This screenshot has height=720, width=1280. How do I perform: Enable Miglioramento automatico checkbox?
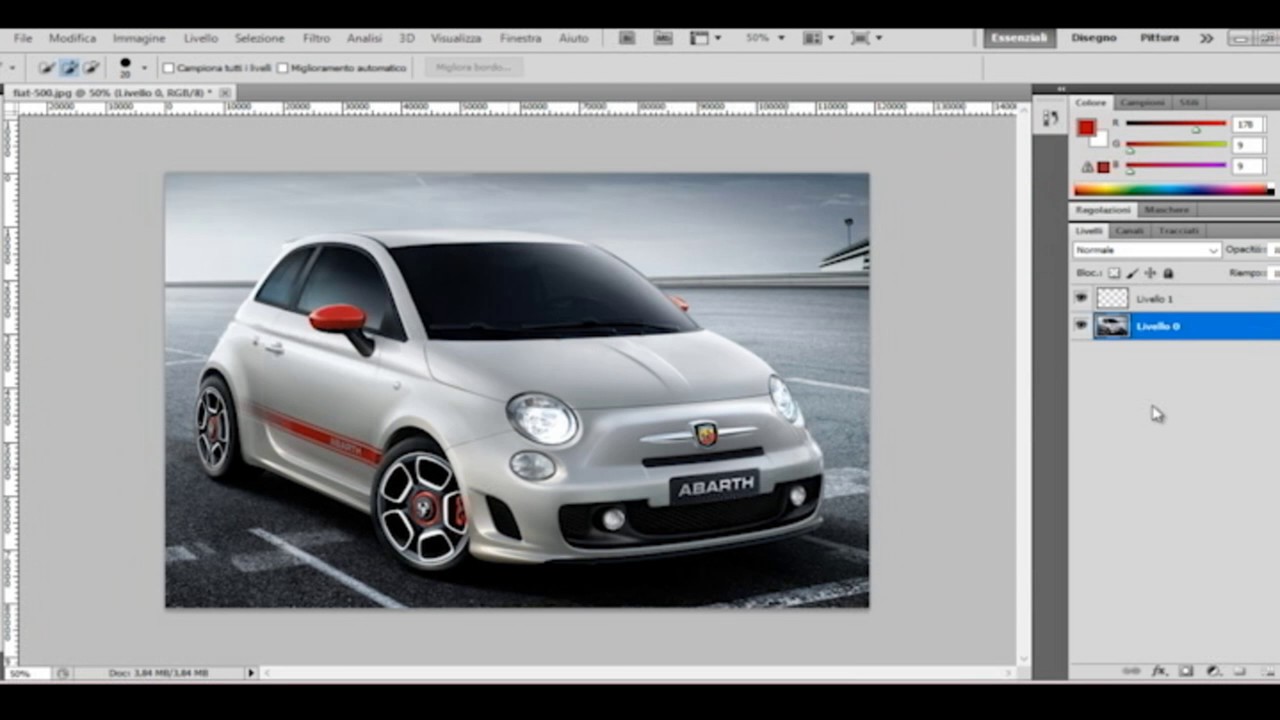point(282,68)
